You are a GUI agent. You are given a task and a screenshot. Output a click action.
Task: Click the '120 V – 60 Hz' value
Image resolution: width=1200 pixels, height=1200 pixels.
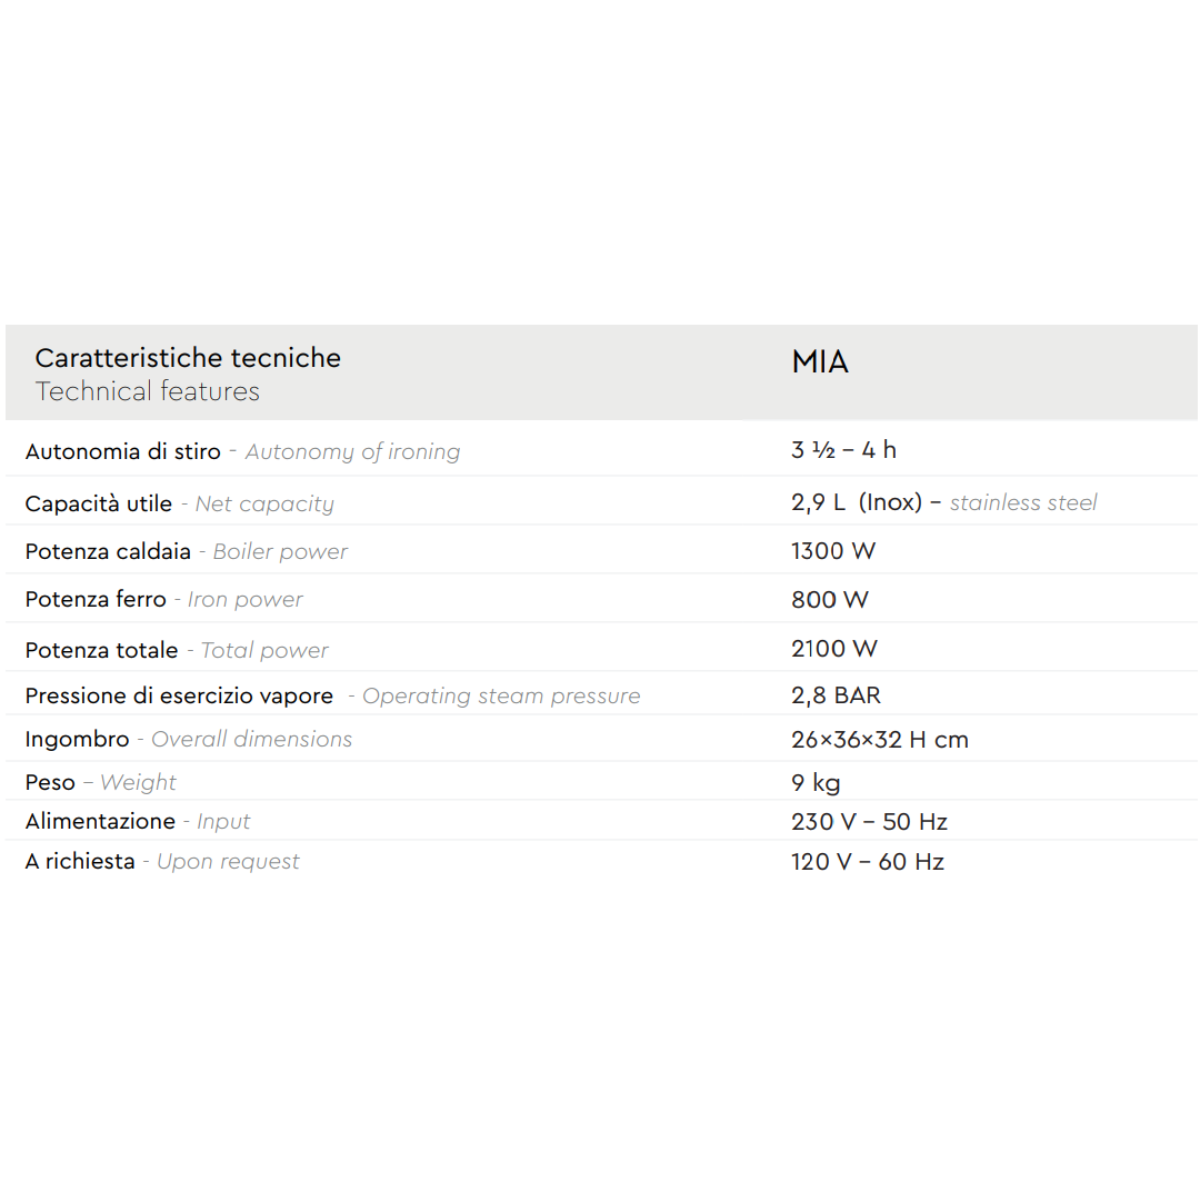tap(867, 862)
